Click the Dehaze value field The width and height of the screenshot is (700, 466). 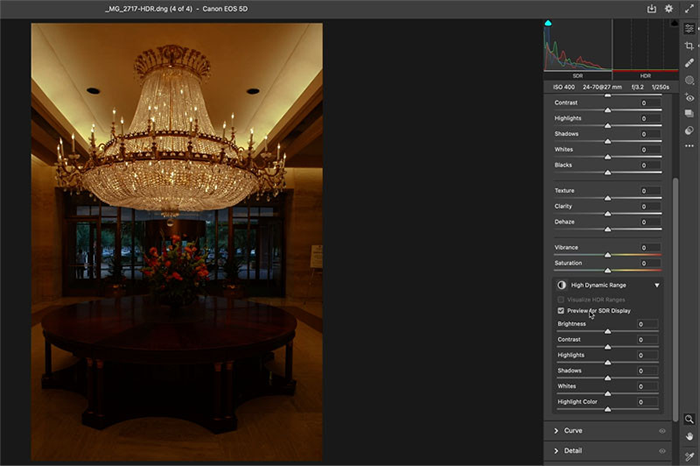click(x=648, y=222)
